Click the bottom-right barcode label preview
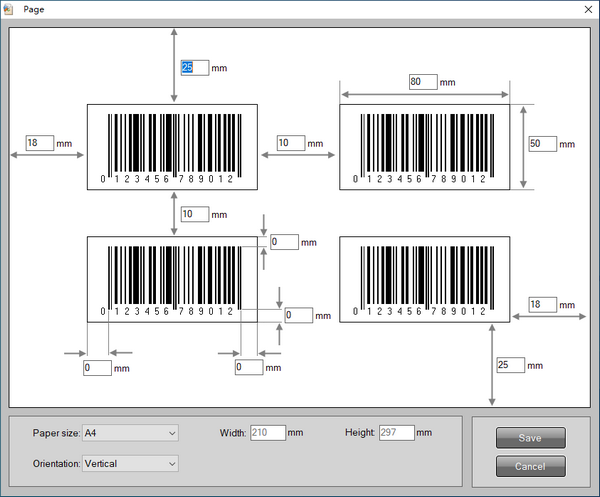The width and height of the screenshot is (600, 497). pyautogui.click(x=425, y=279)
